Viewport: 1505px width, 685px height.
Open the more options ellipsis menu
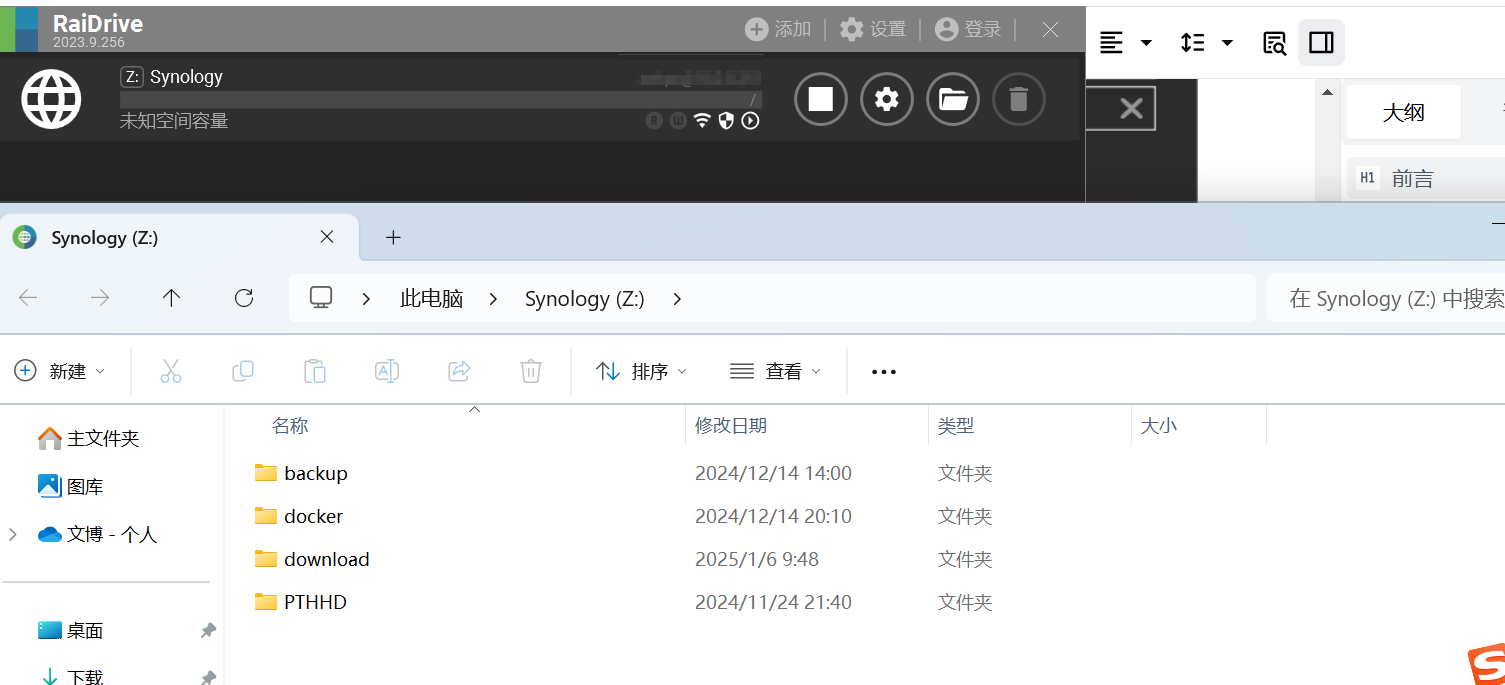[x=883, y=372]
